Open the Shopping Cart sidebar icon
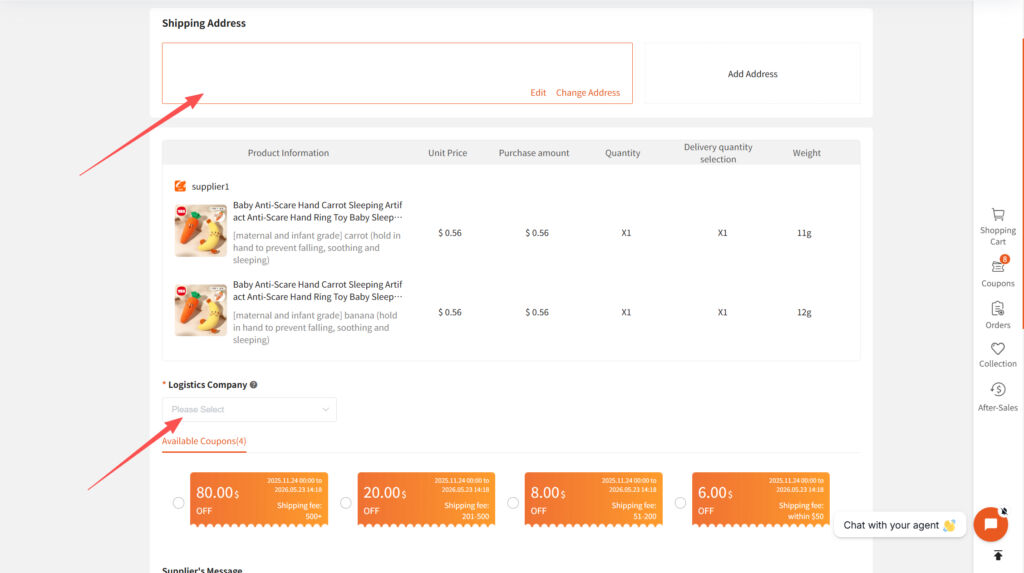 (x=997, y=215)
